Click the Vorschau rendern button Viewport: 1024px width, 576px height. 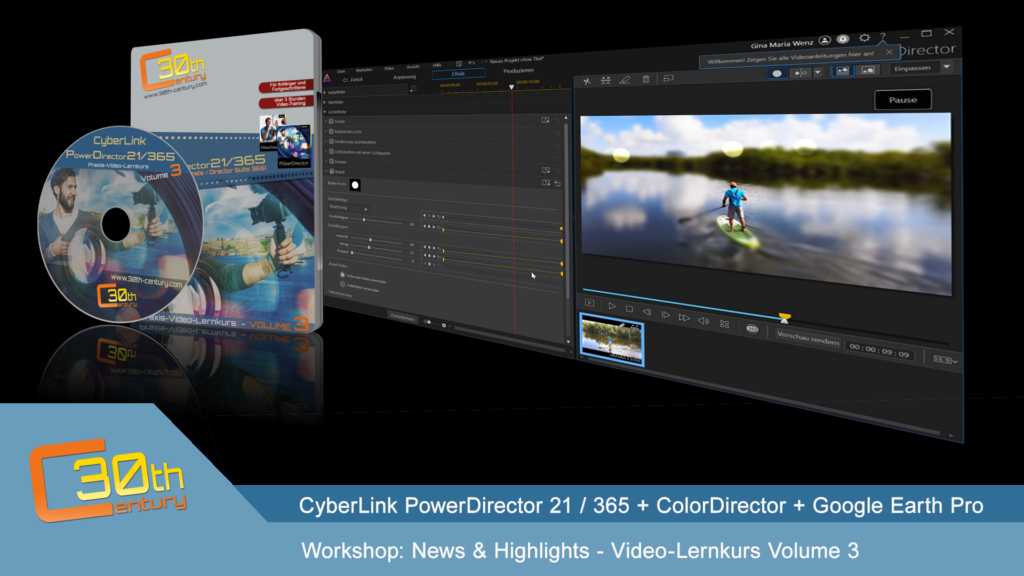coord(808,340)
